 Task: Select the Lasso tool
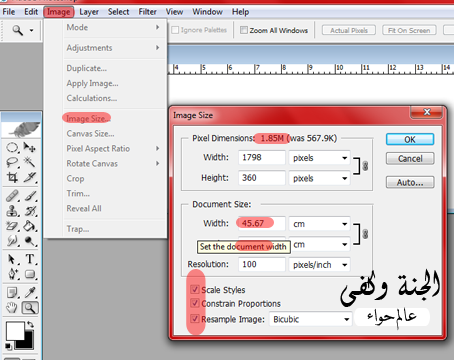coord(12,162)
